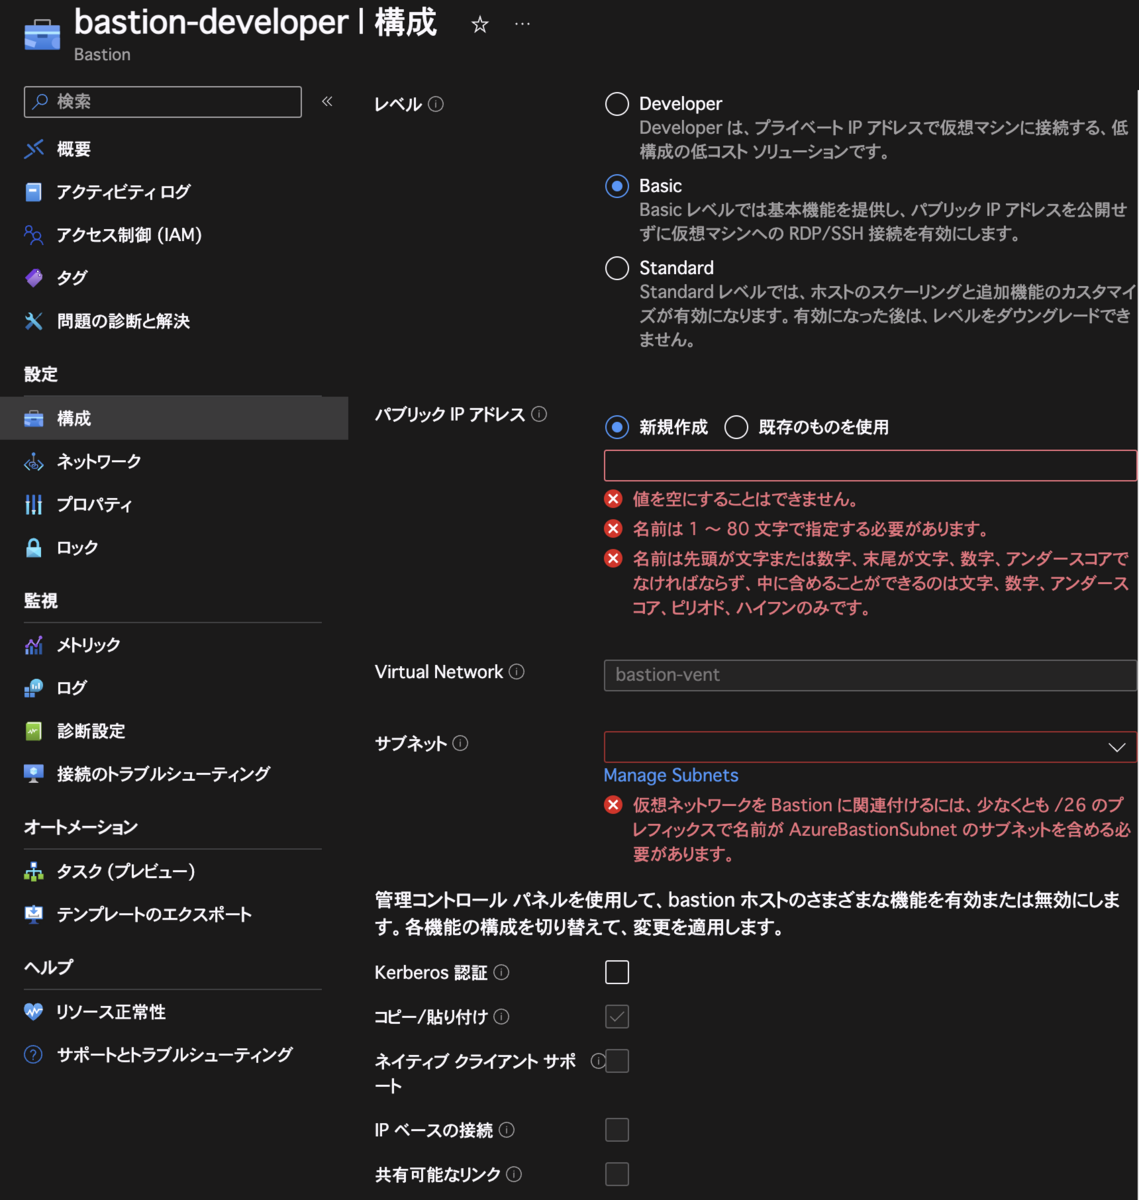Click the favorite star icon next to title

pyautogui.click(x=480, y=25)
